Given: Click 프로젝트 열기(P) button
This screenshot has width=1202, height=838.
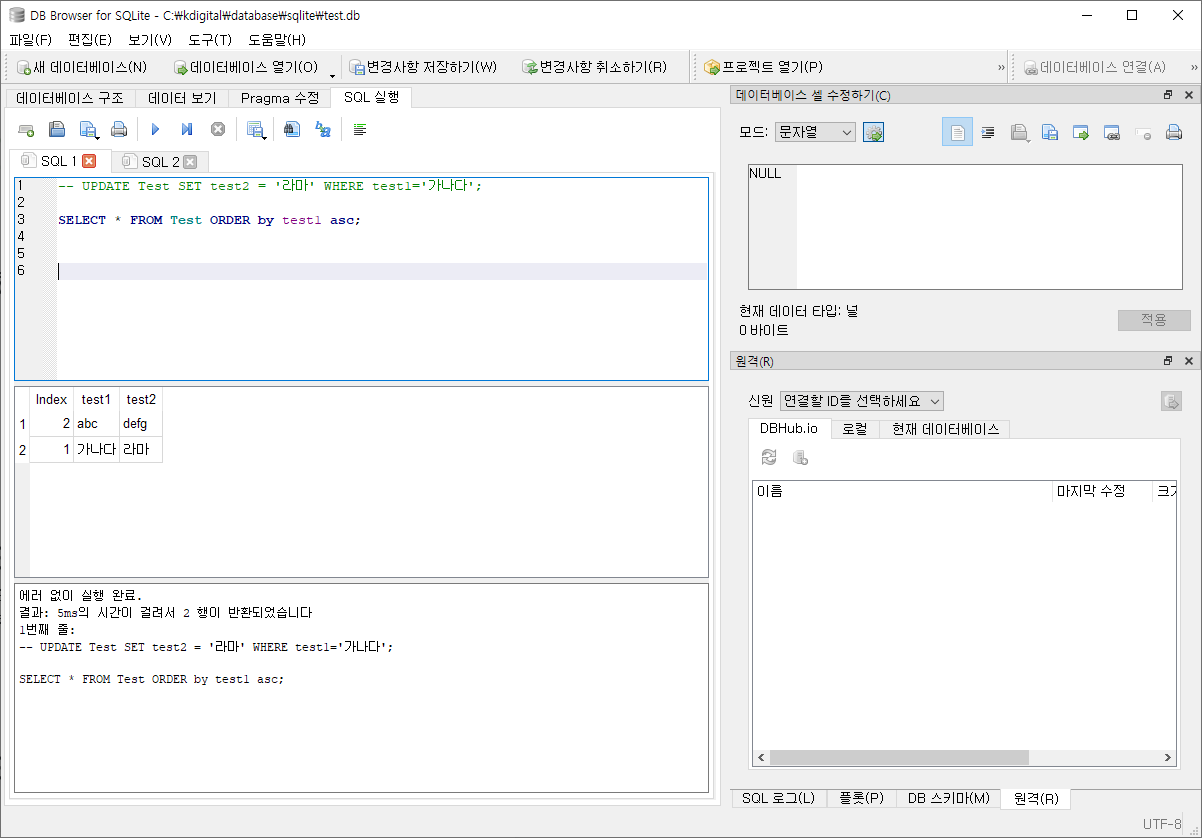Looking at the screenshot, I should pos(763,67).
